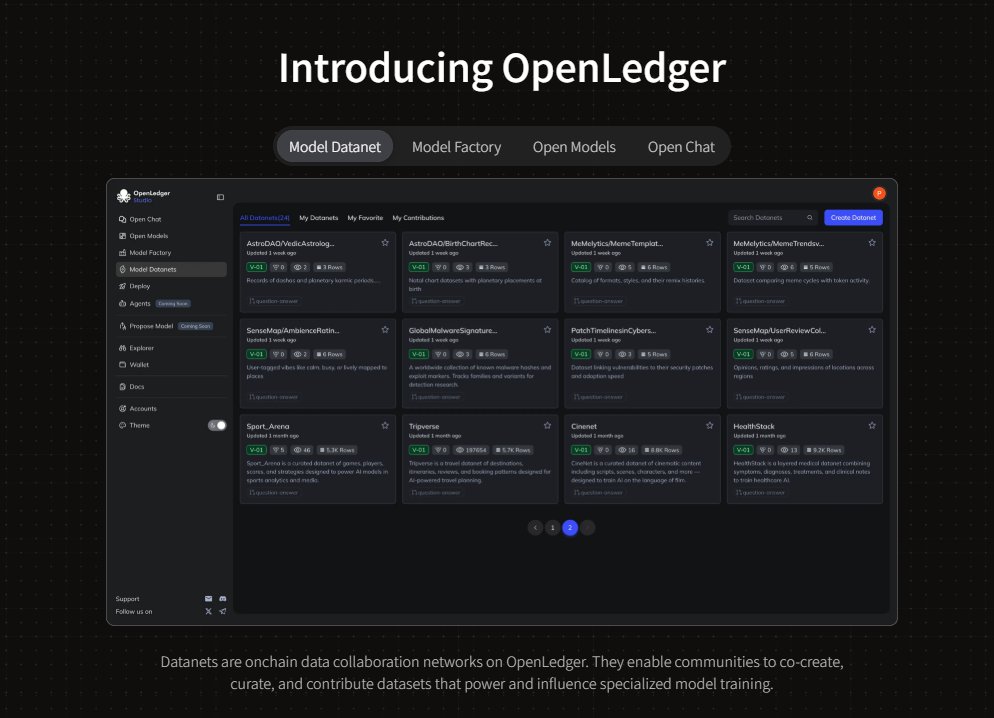Click the search magnifier icon

pyautogui.click(x=810, y=217)
